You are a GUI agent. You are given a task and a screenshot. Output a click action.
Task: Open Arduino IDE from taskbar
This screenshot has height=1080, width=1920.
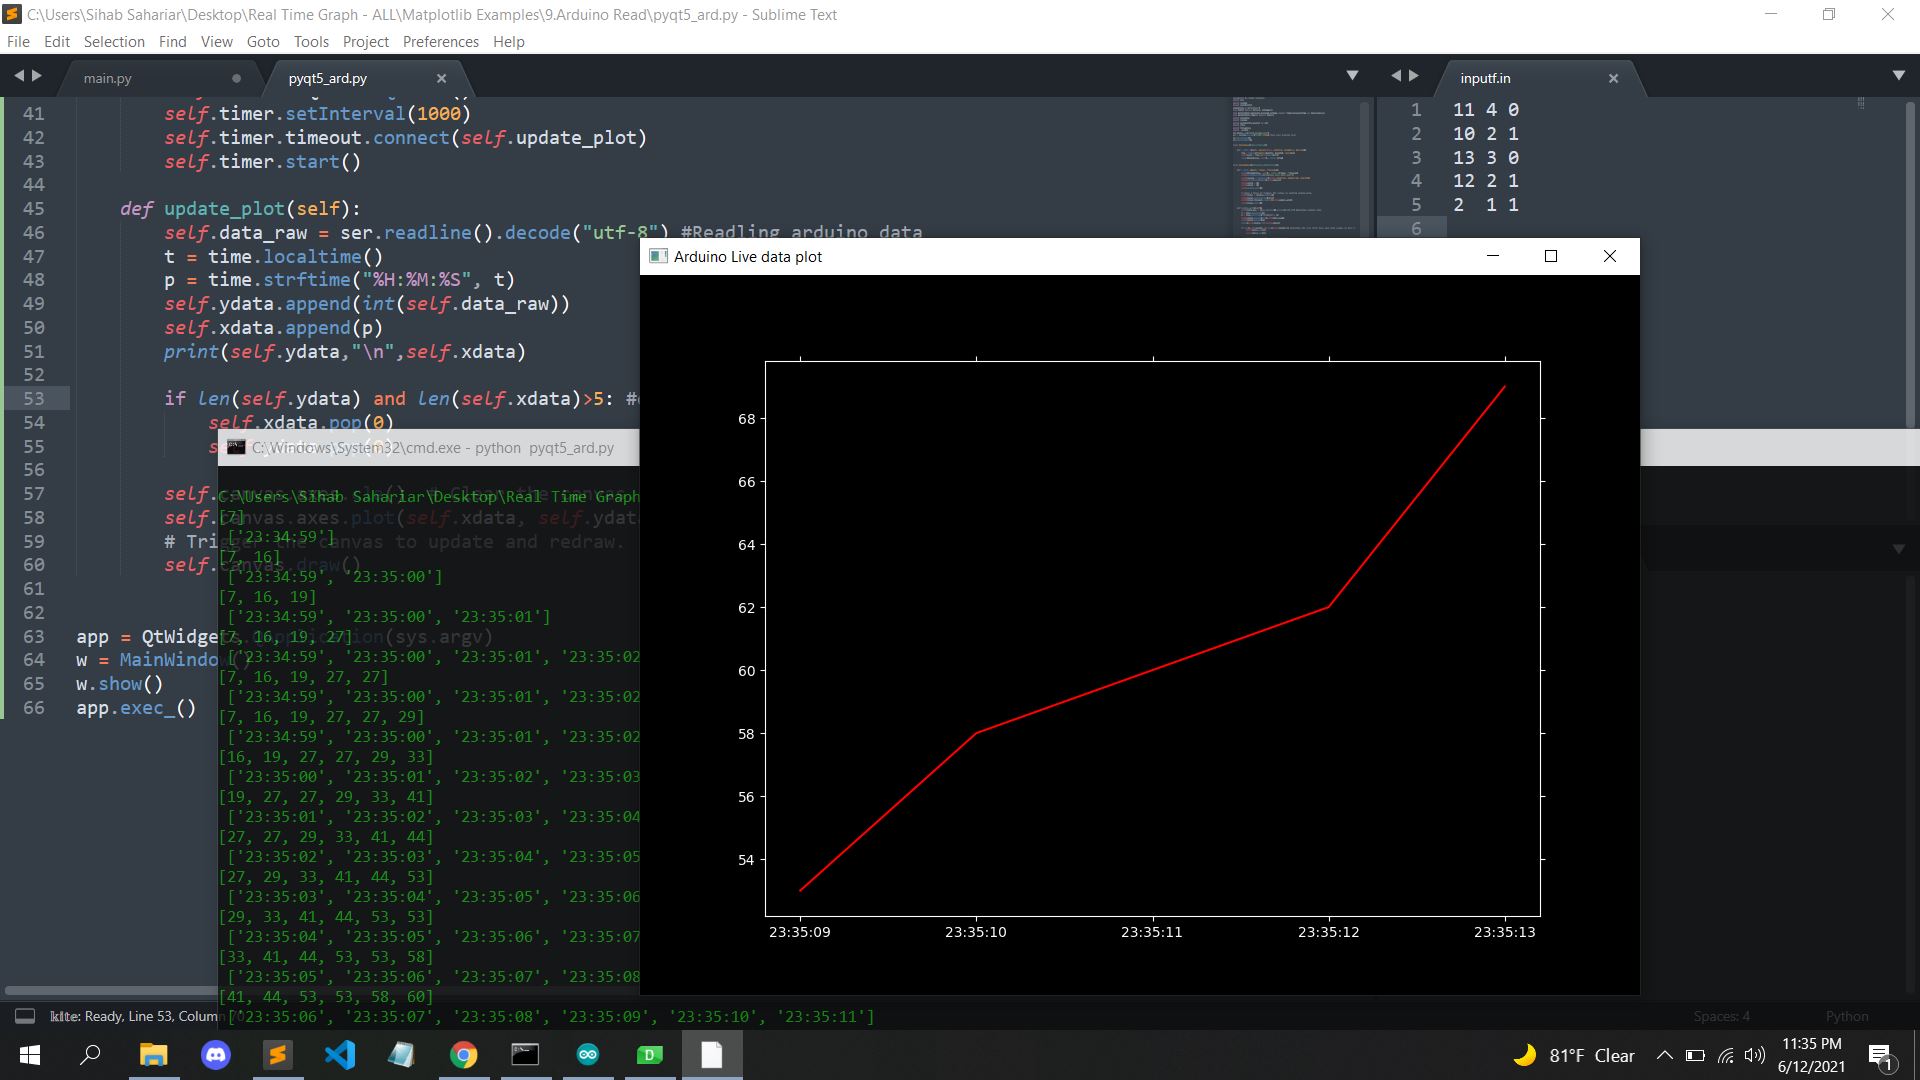point(588,1055)
